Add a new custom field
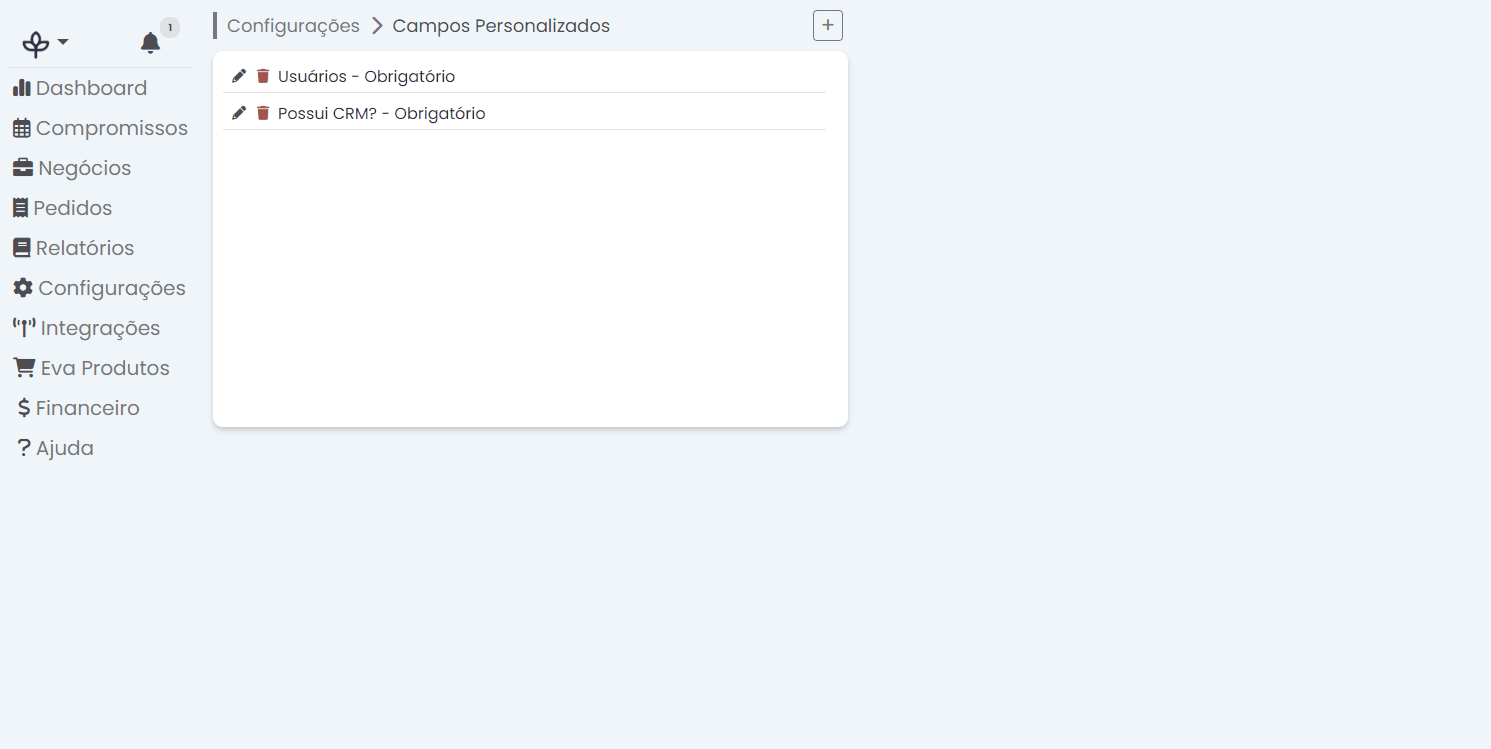The image size is (1491, 749). (x=827, y=25)
